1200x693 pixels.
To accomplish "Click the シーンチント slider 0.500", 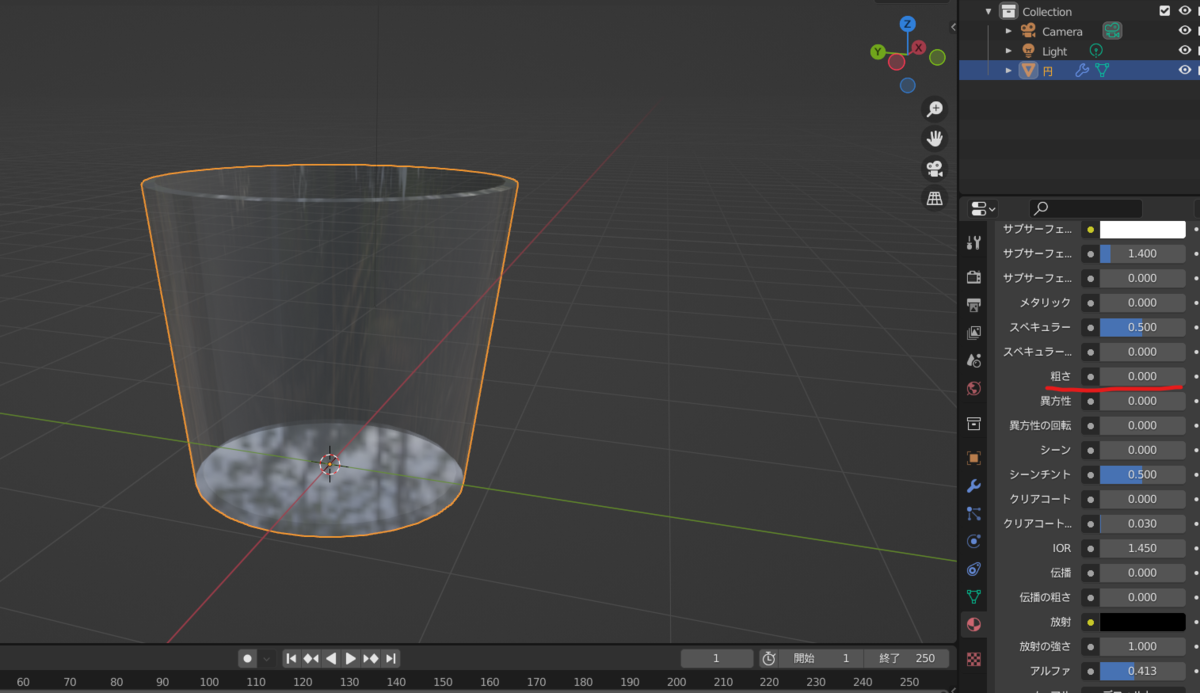I will (x=1142, y=474).
